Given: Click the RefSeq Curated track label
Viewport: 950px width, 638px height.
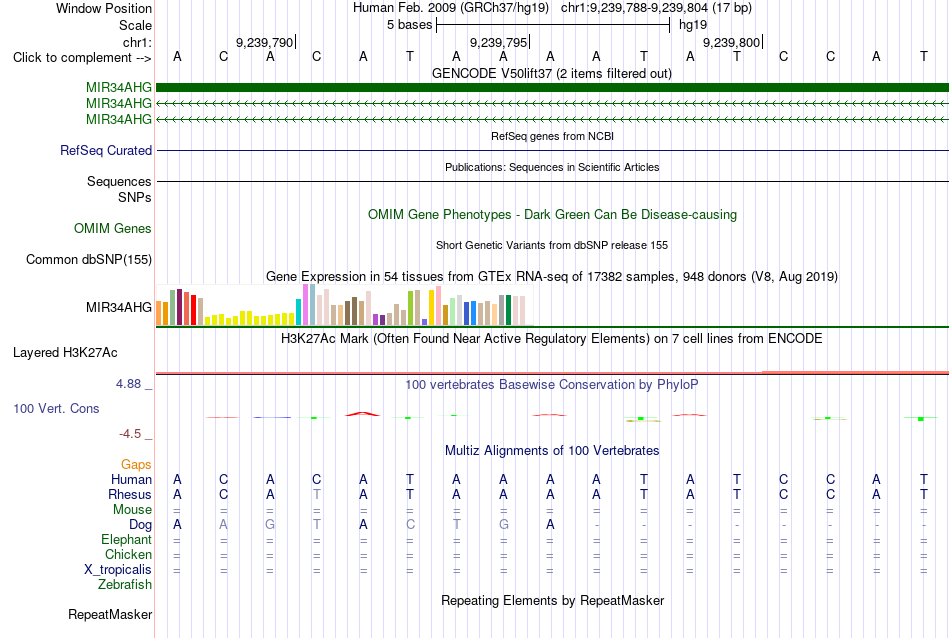Looking at the screenshot, I should click(x=106, y=150).
